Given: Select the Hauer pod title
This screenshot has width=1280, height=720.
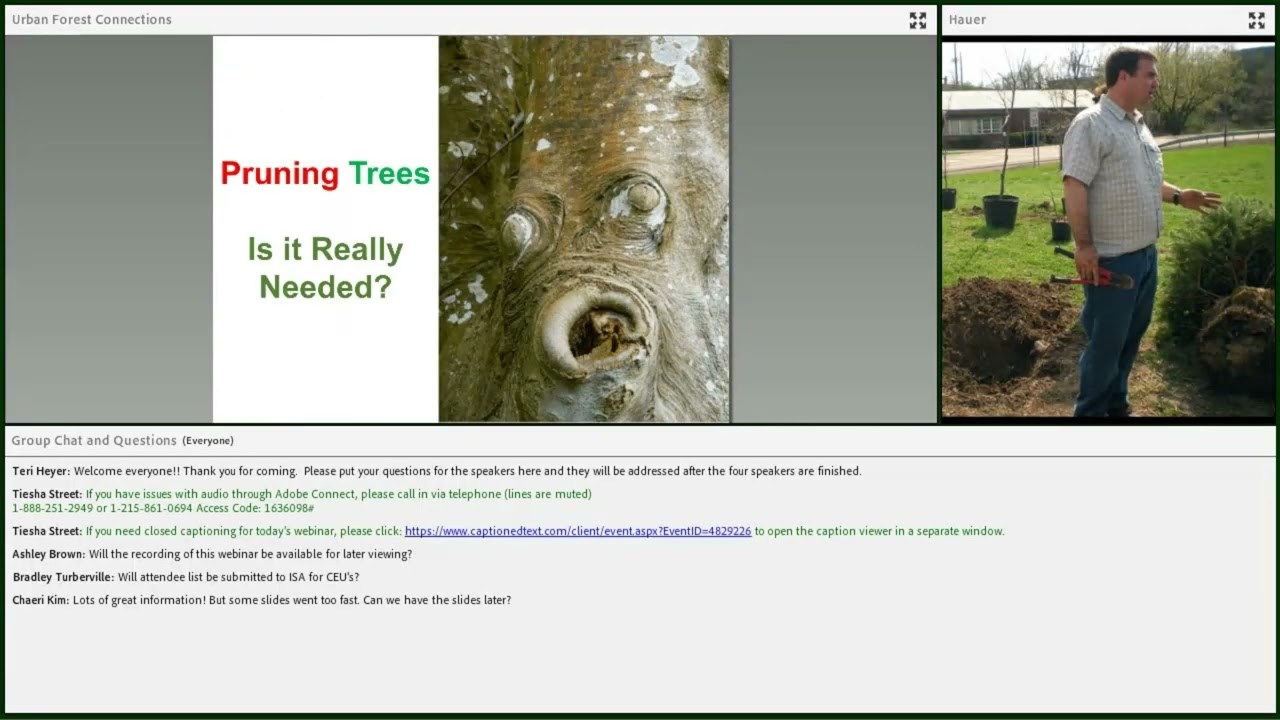Looking at the screenshot, I should 967,20.
